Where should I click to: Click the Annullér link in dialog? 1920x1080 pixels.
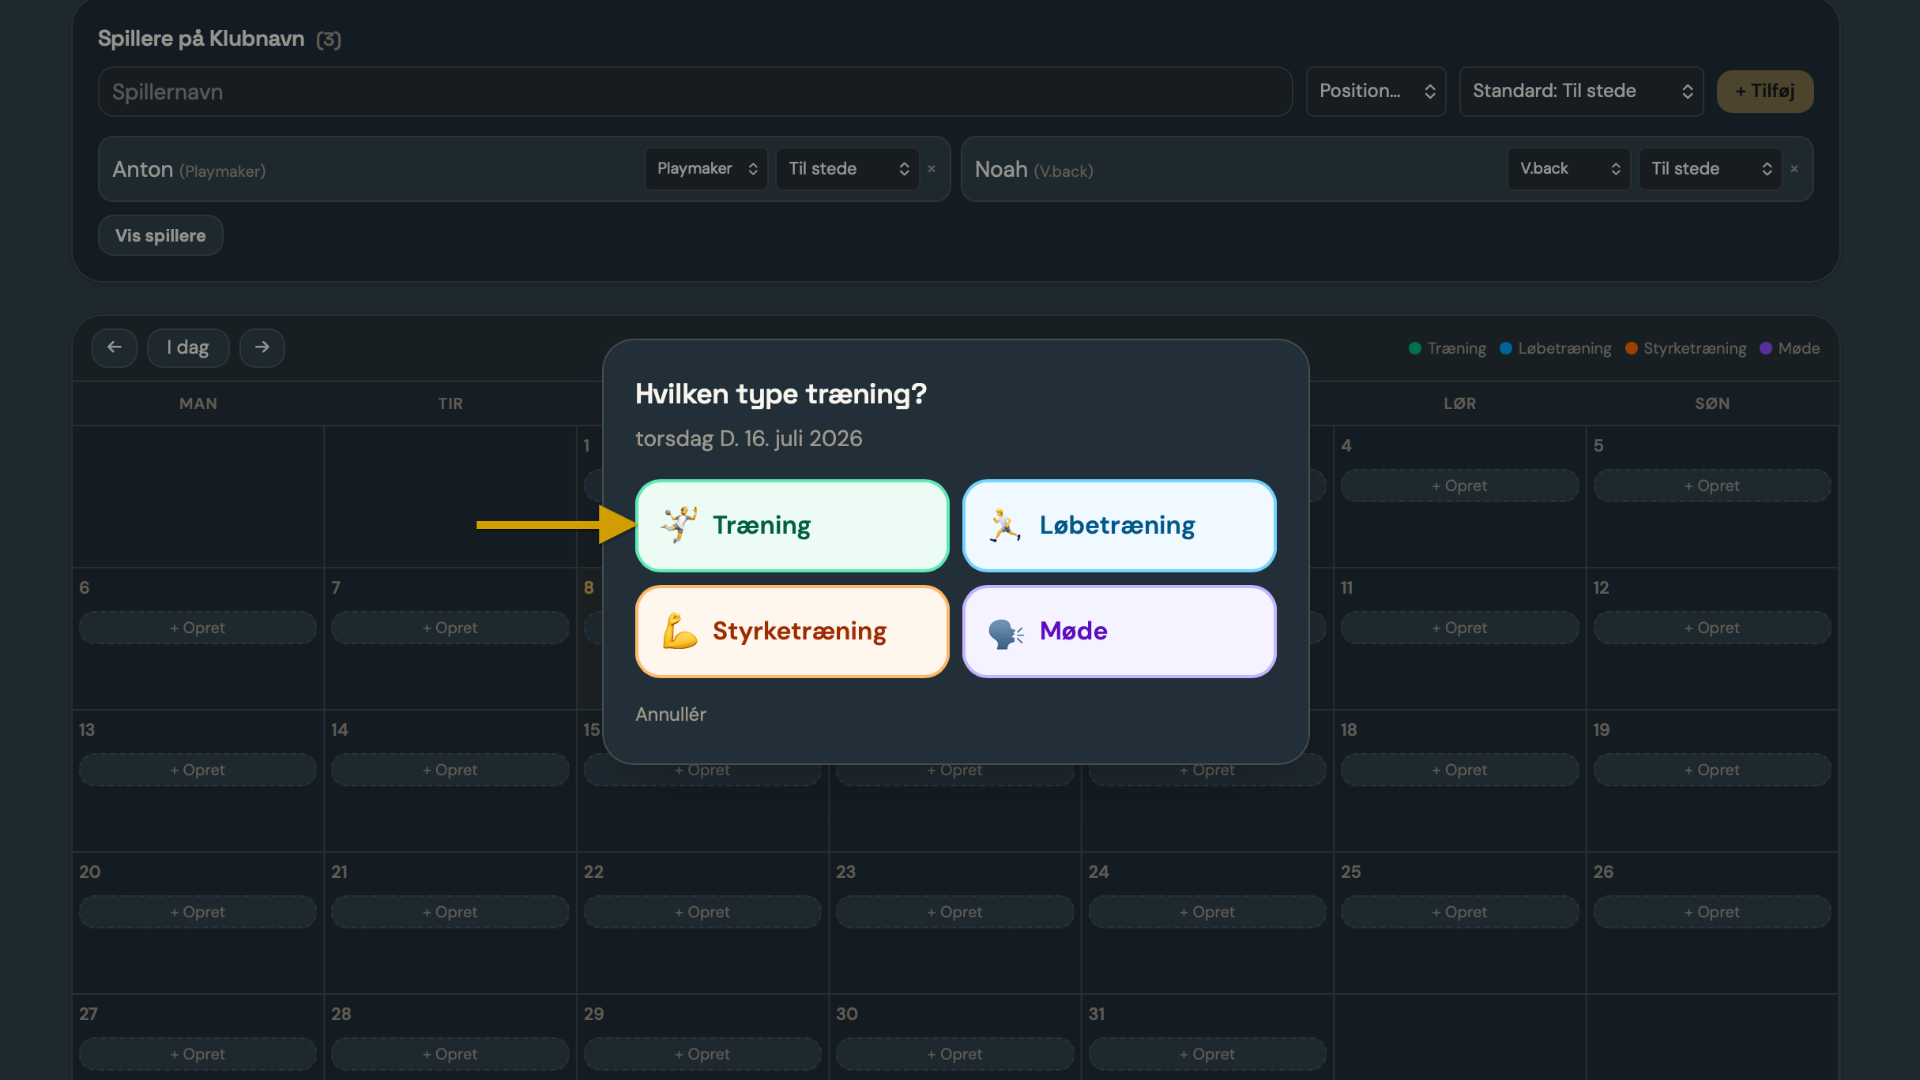coord(671,714)
